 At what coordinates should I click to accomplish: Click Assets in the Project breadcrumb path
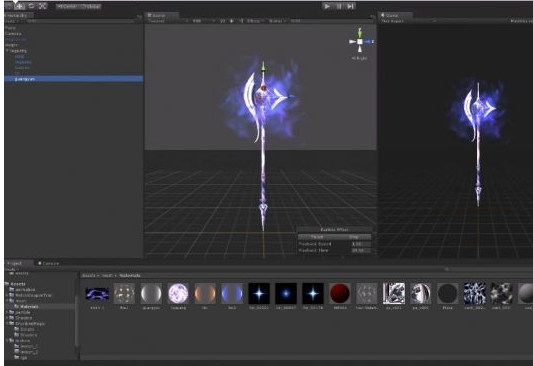coord(89,275)
